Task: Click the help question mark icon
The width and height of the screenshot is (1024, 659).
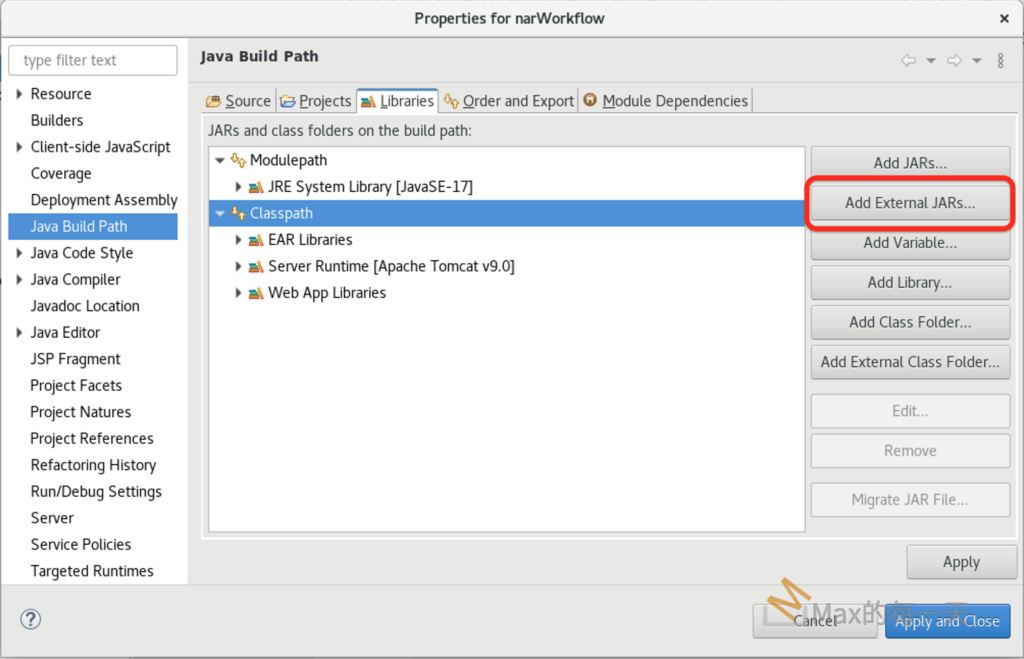Action: tap(31, 620)
